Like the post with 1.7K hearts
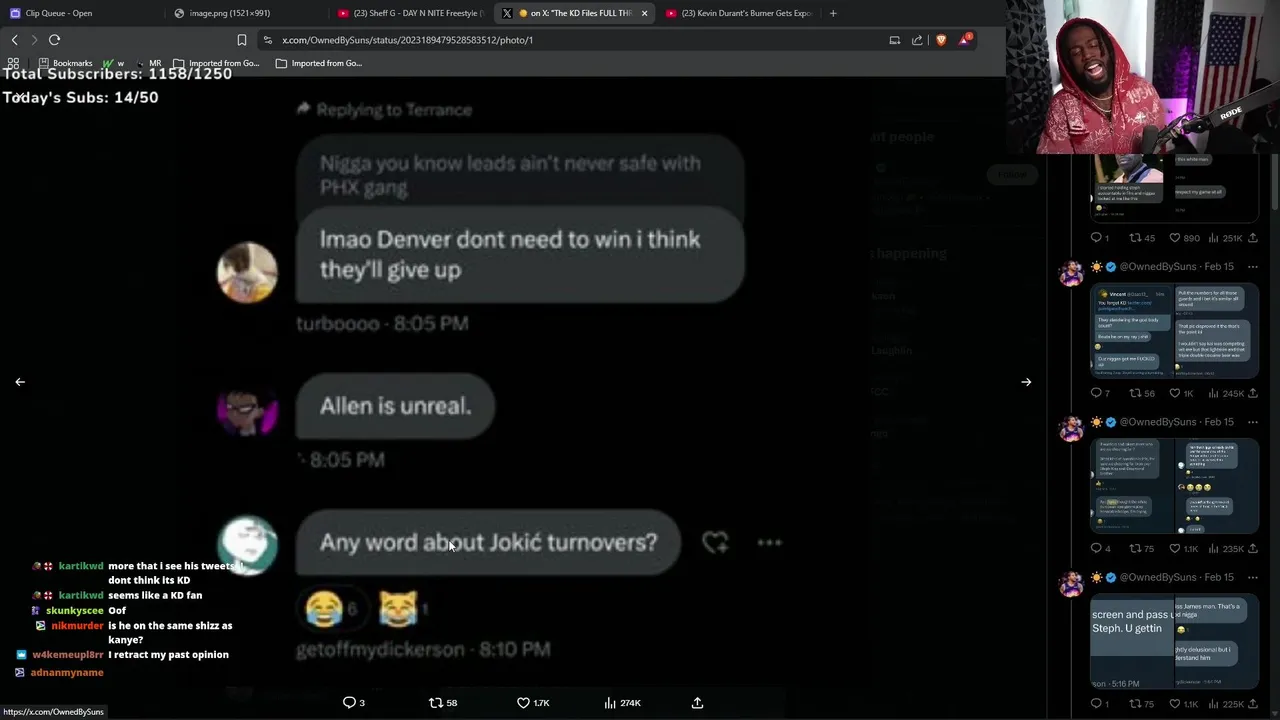This screenshot has width=1280, height=720. point(523,703)
